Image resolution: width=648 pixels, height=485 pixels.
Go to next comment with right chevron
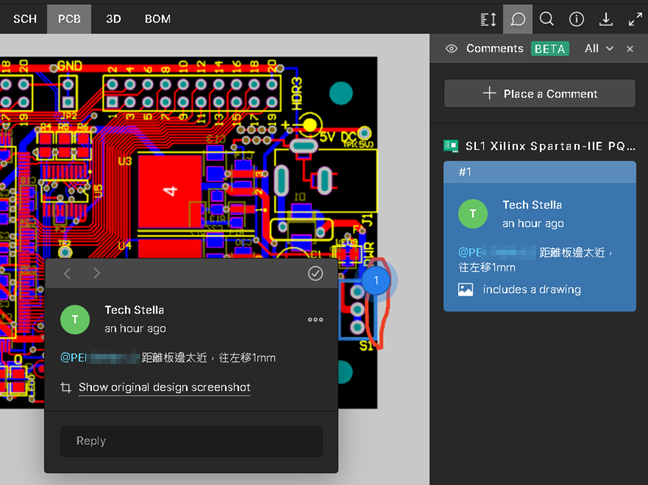coord(97,274)
